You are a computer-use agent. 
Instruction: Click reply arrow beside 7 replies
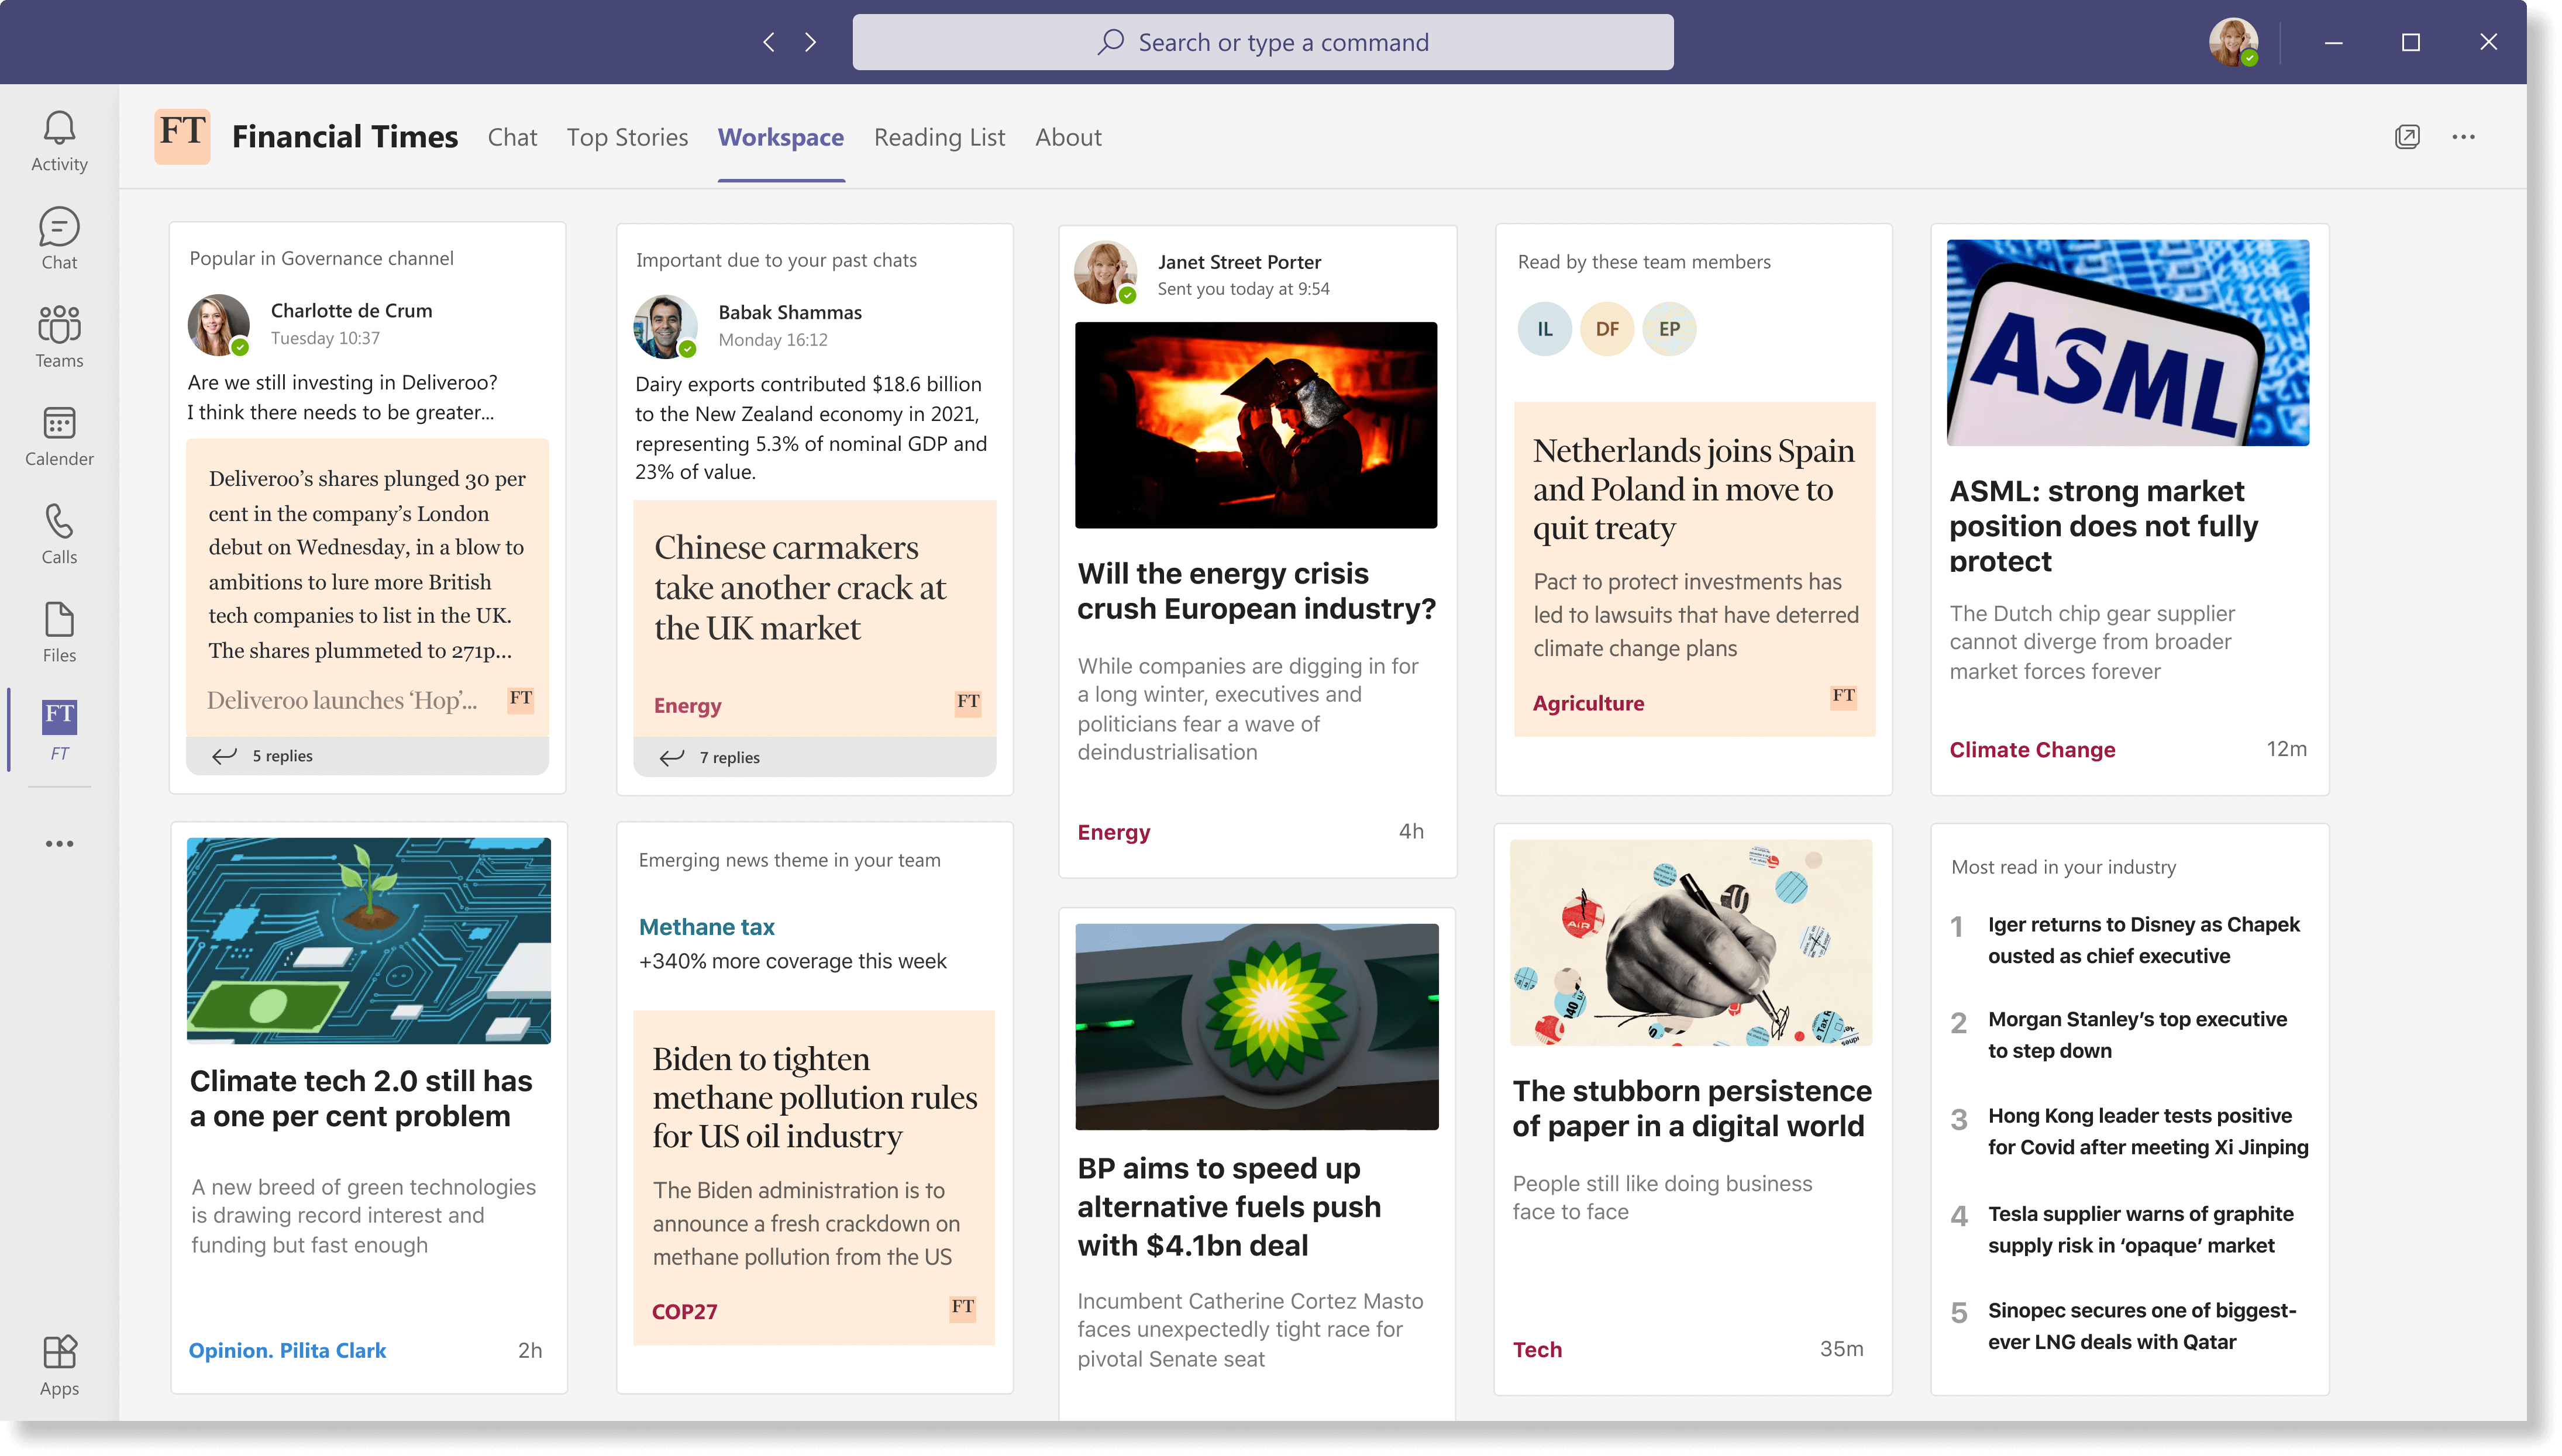pyautogui.click(x=671, y=757)
